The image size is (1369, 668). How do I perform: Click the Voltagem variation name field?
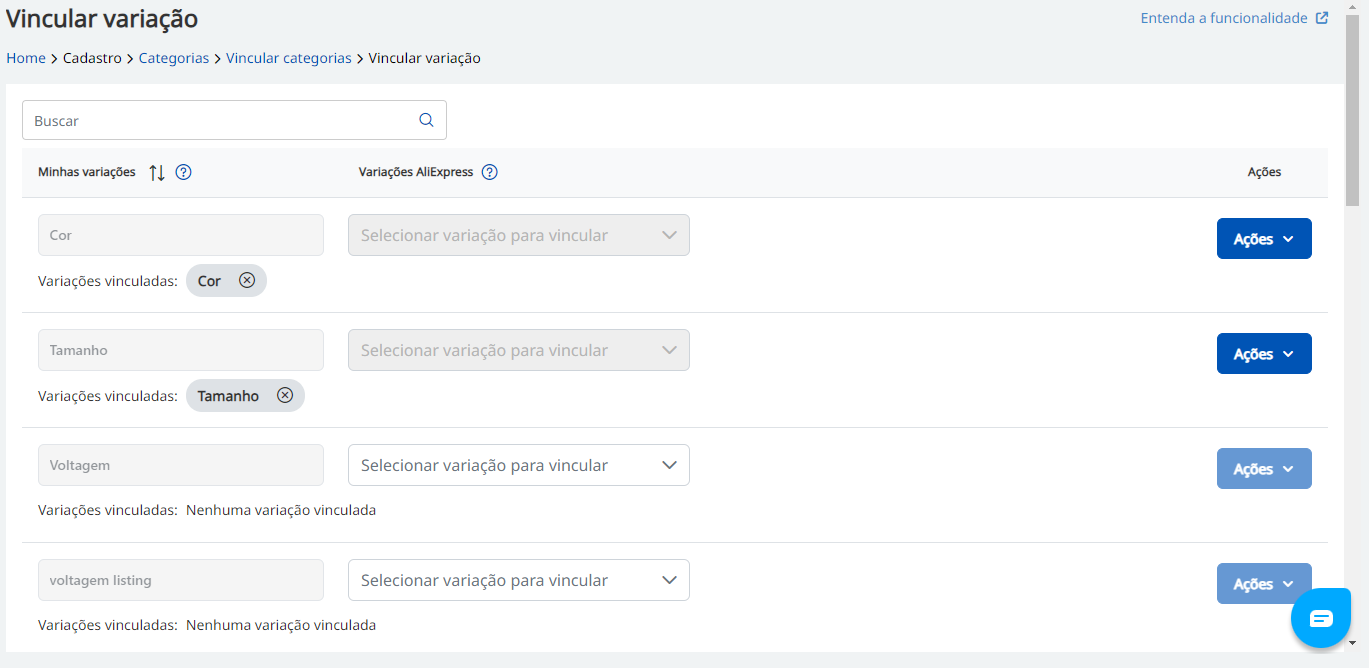181,465
